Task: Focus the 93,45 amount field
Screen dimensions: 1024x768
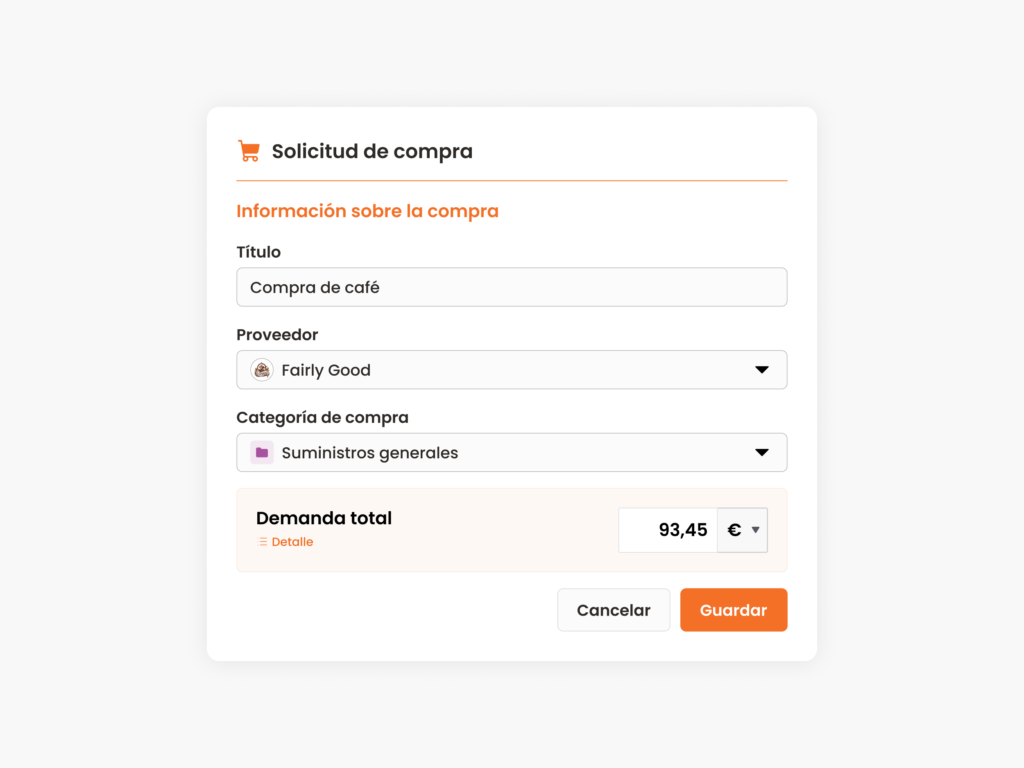Action: pos(667,530)
